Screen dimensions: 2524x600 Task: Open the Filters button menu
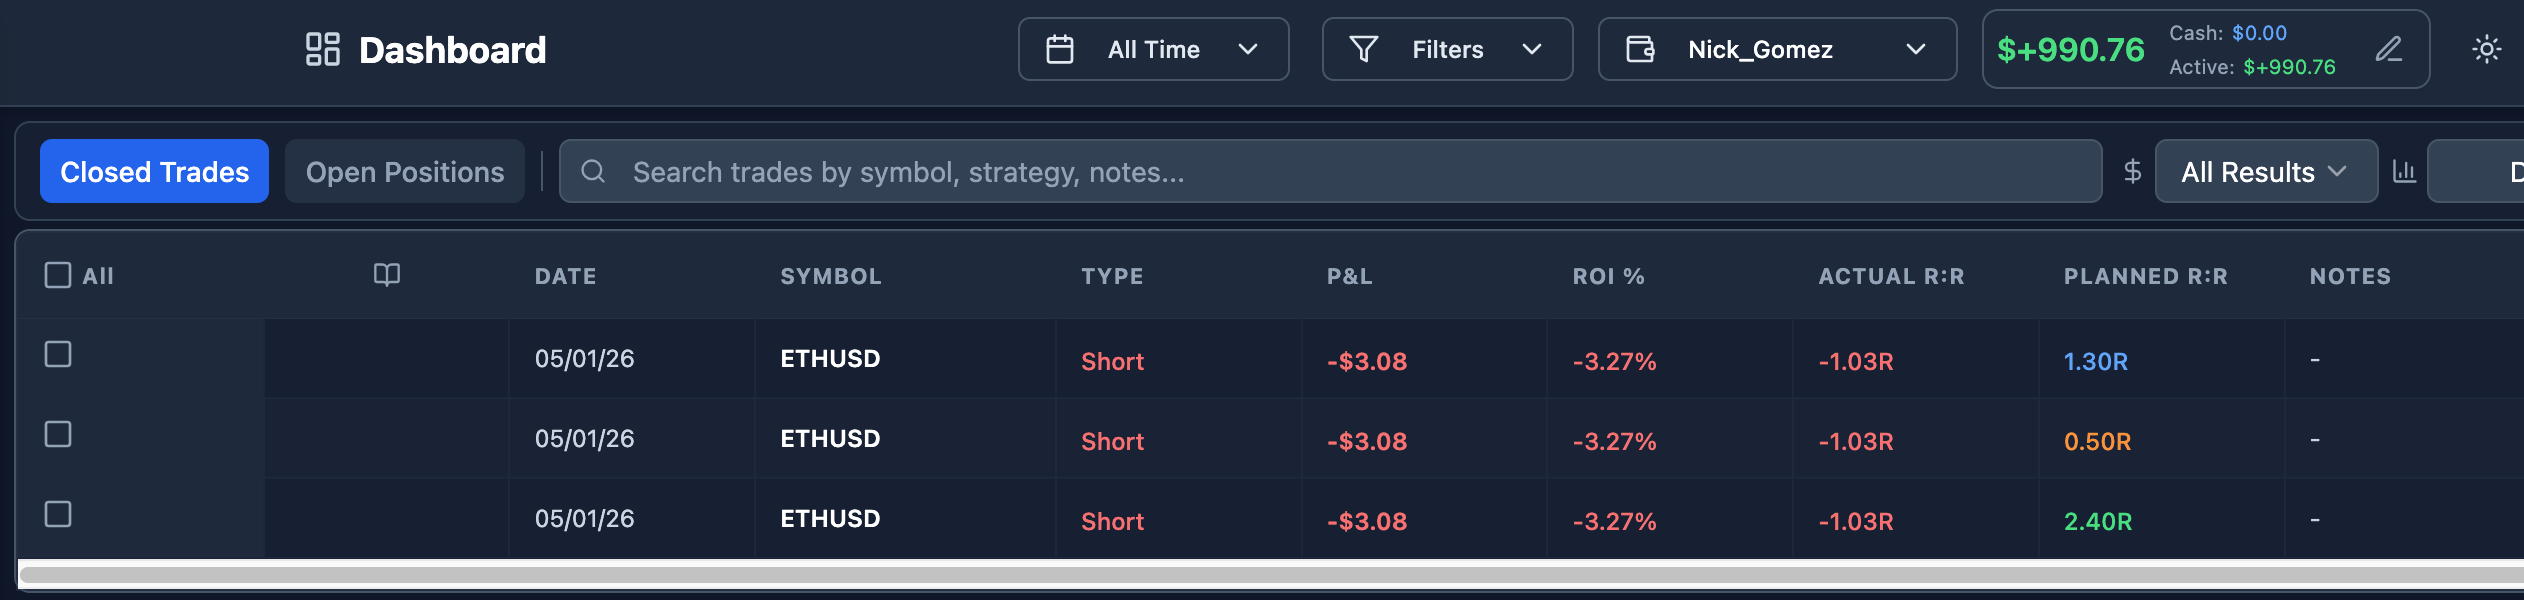click(1447, 49)
